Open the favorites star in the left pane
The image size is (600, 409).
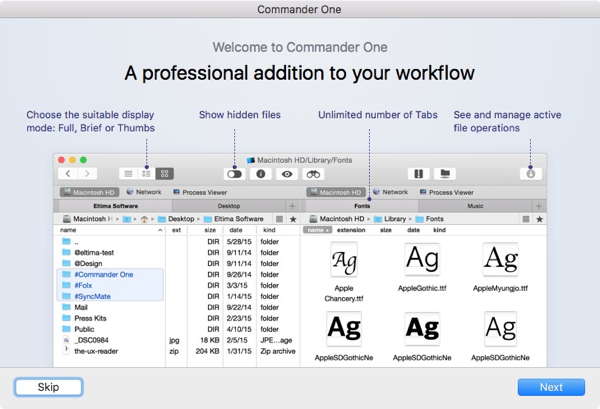pos(293,219)
